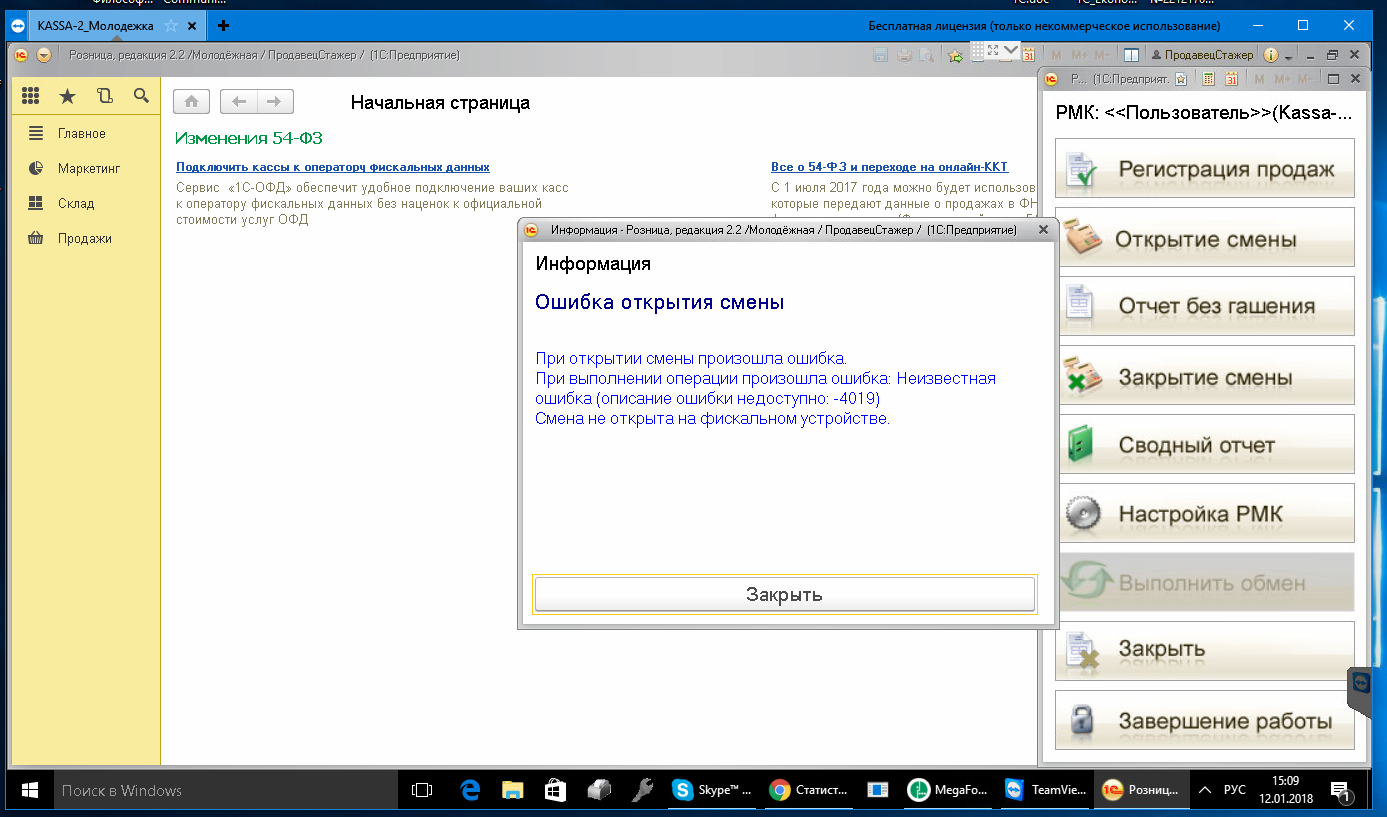This screenshot has height=817, width=1387.
Task: Open the Склад section
Action: [76, 203]
